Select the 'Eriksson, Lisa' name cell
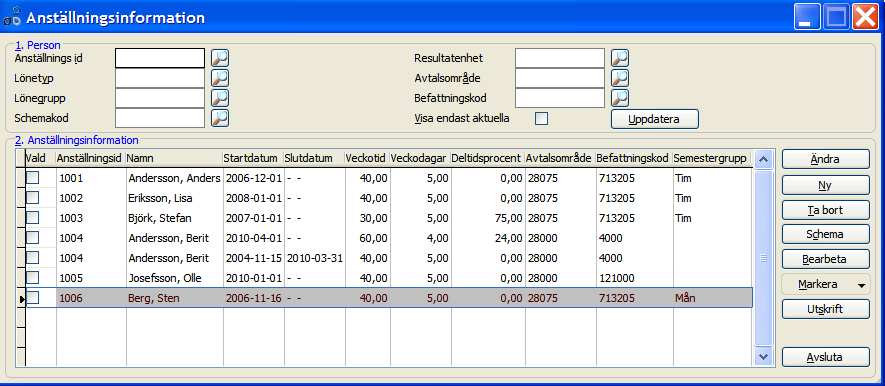 coord(174,198)
